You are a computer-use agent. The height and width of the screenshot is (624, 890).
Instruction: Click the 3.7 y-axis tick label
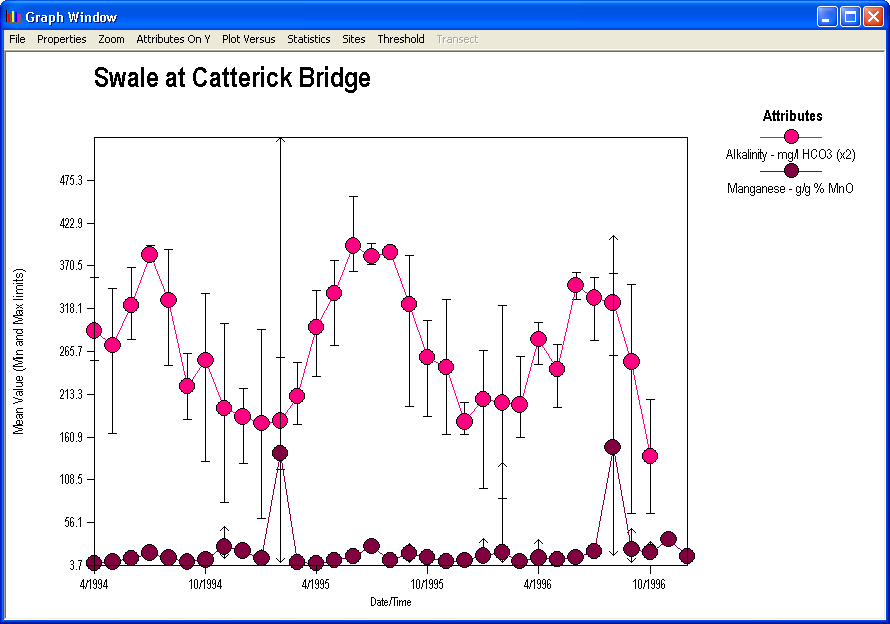[x=77, y=566]
